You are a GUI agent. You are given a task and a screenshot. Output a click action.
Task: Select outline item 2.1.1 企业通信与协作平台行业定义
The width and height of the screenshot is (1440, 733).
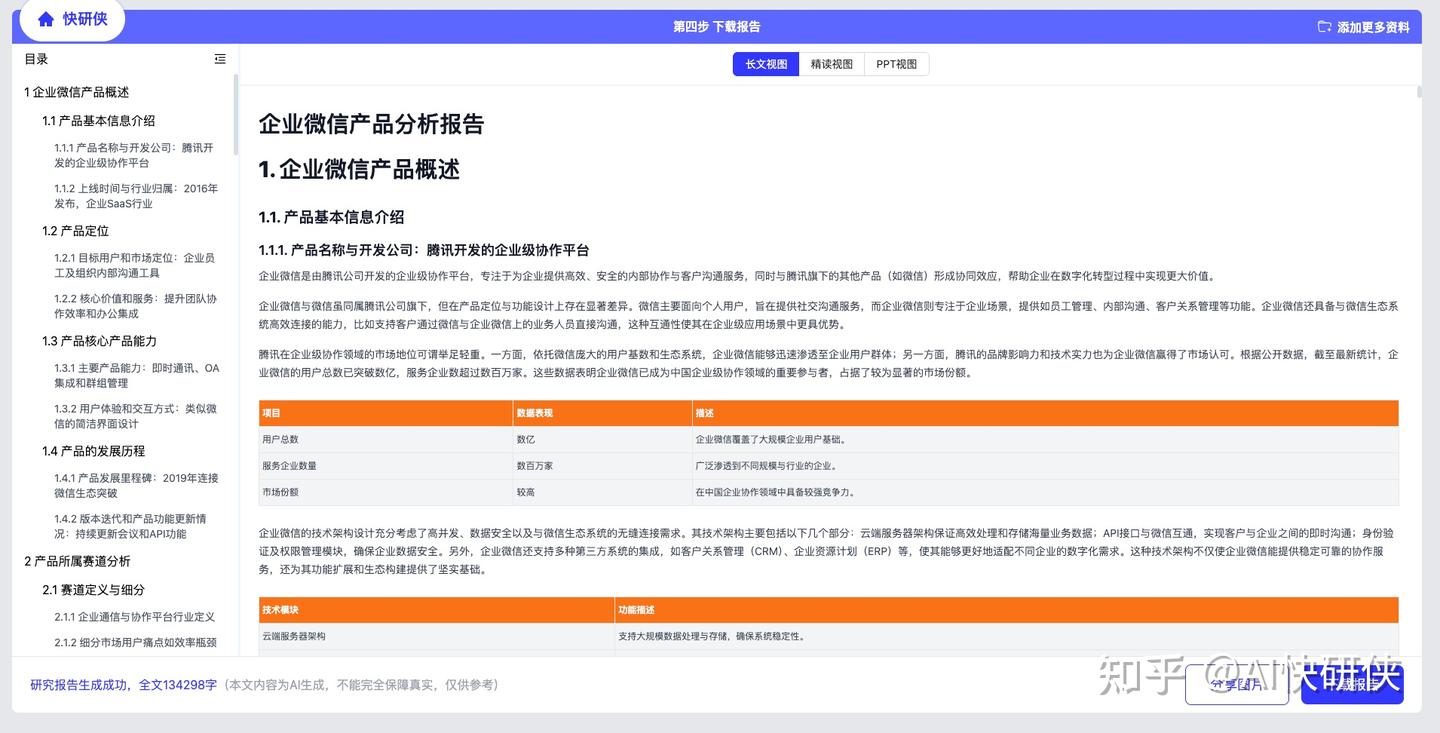134,617
